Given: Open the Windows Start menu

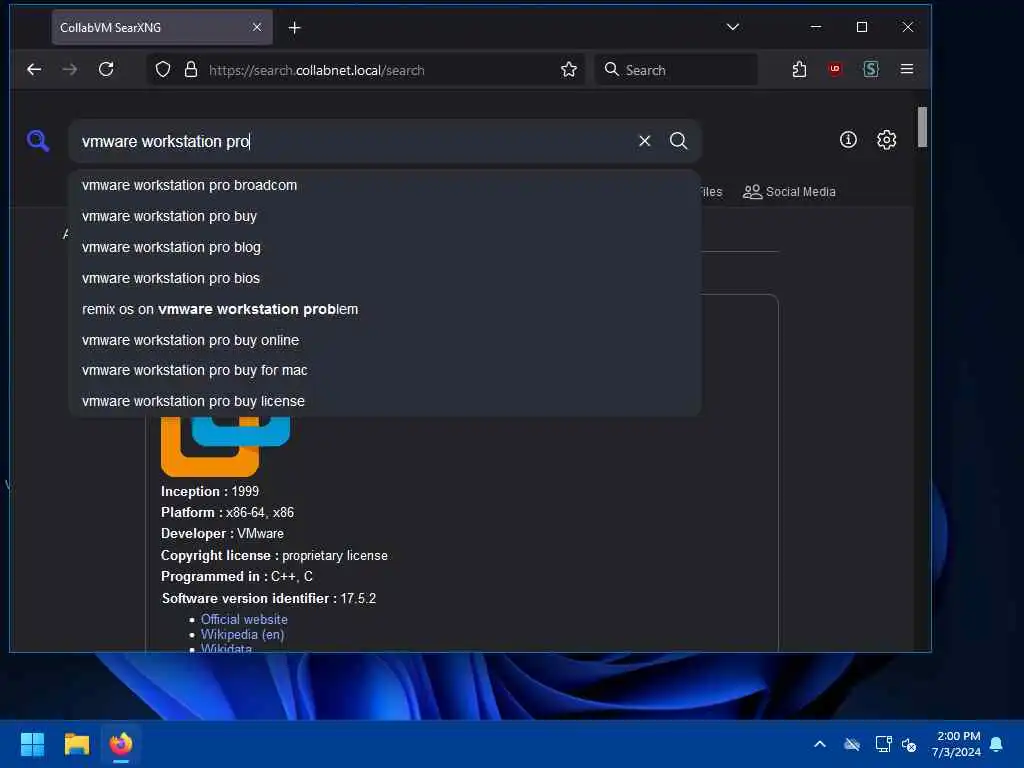Looking at the screenshot, I should [32, 744].
